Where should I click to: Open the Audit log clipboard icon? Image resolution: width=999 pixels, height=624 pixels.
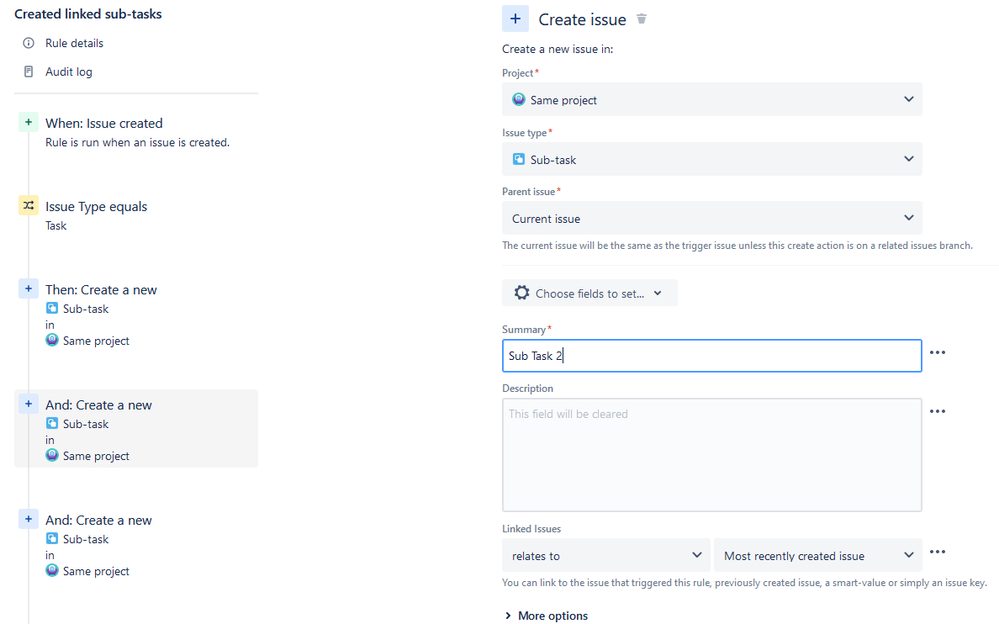(29, 72)
